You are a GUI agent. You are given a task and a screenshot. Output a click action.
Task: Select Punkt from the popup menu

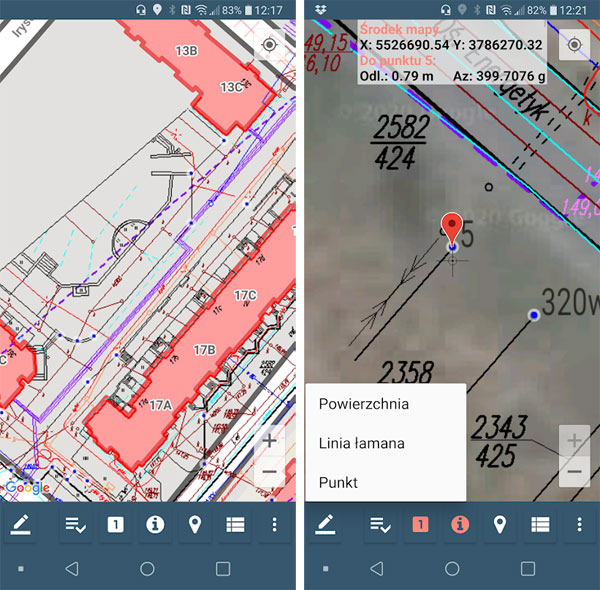386,482
